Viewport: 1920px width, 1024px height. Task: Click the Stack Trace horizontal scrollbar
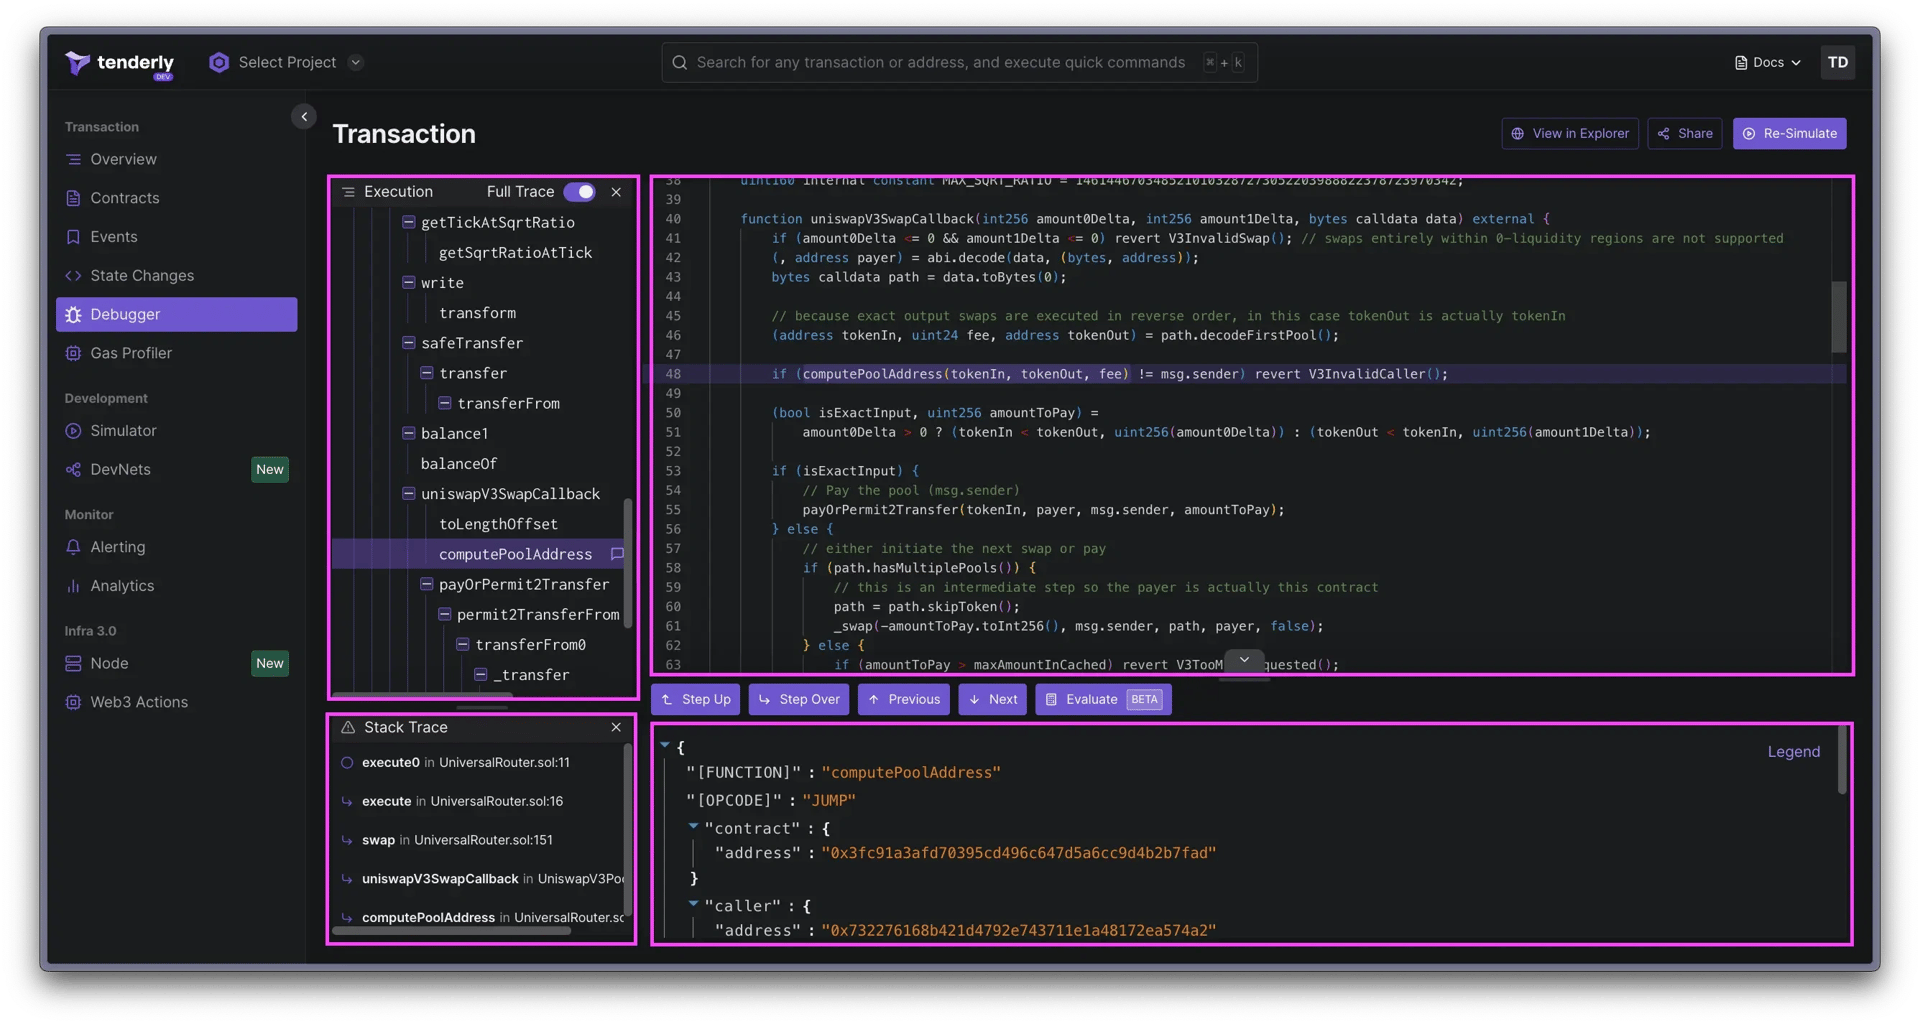tap(452, 931)
